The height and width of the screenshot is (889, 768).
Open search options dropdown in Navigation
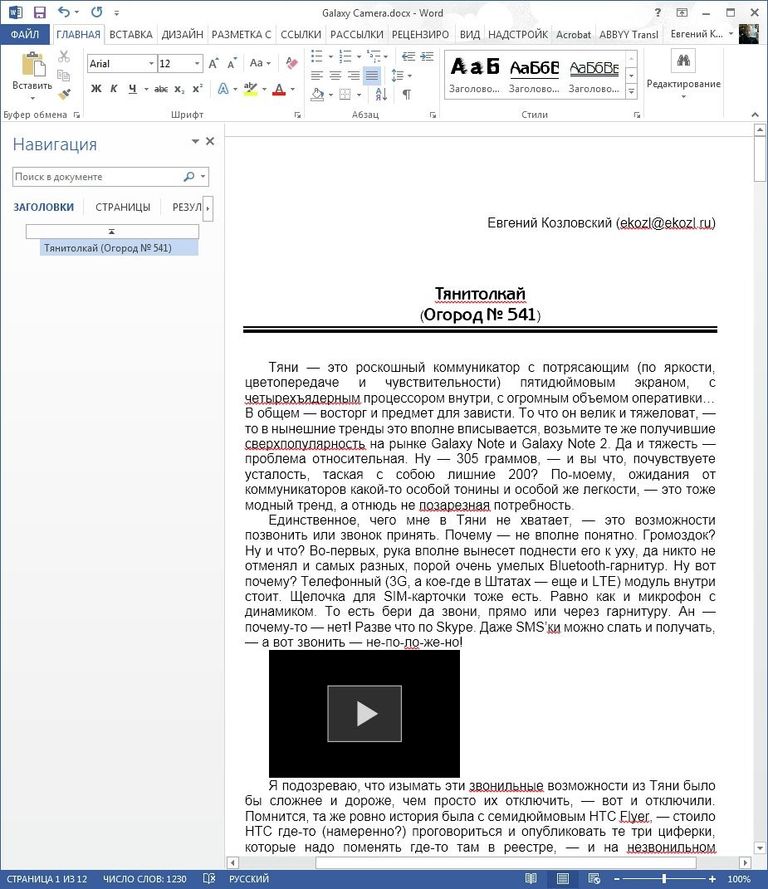point(204,177)
